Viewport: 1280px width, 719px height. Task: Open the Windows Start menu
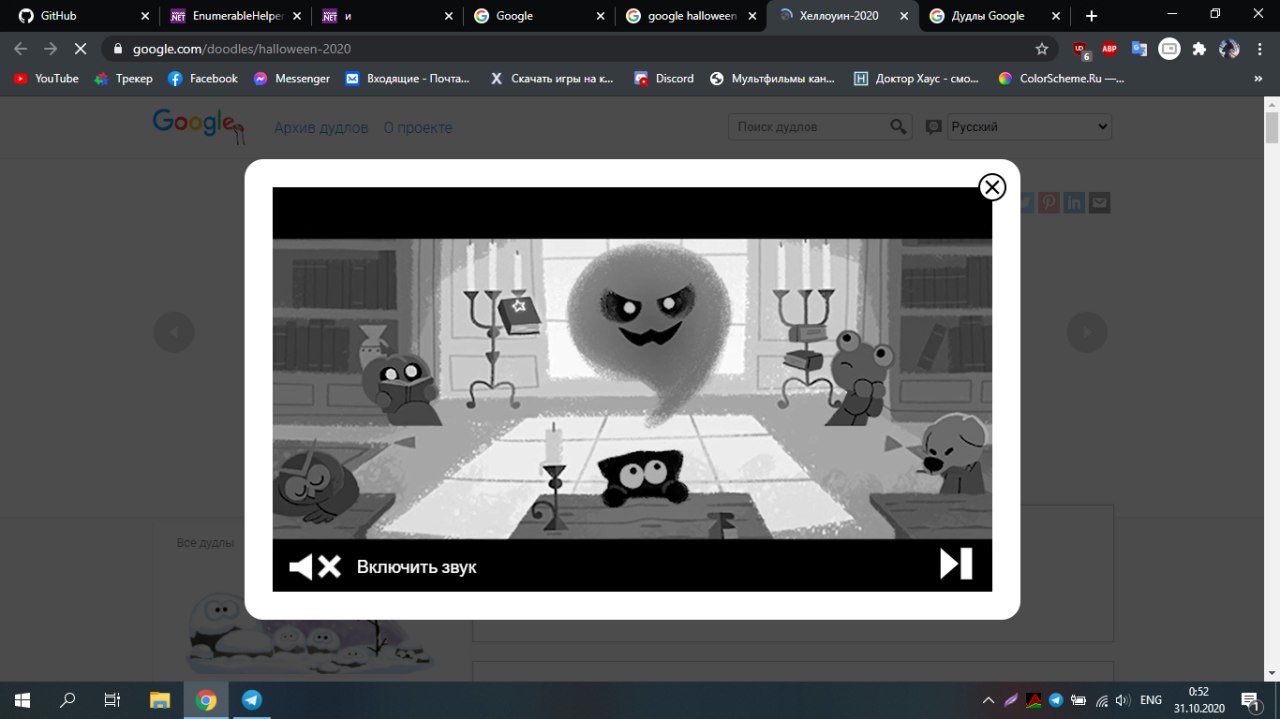[22, 700]
